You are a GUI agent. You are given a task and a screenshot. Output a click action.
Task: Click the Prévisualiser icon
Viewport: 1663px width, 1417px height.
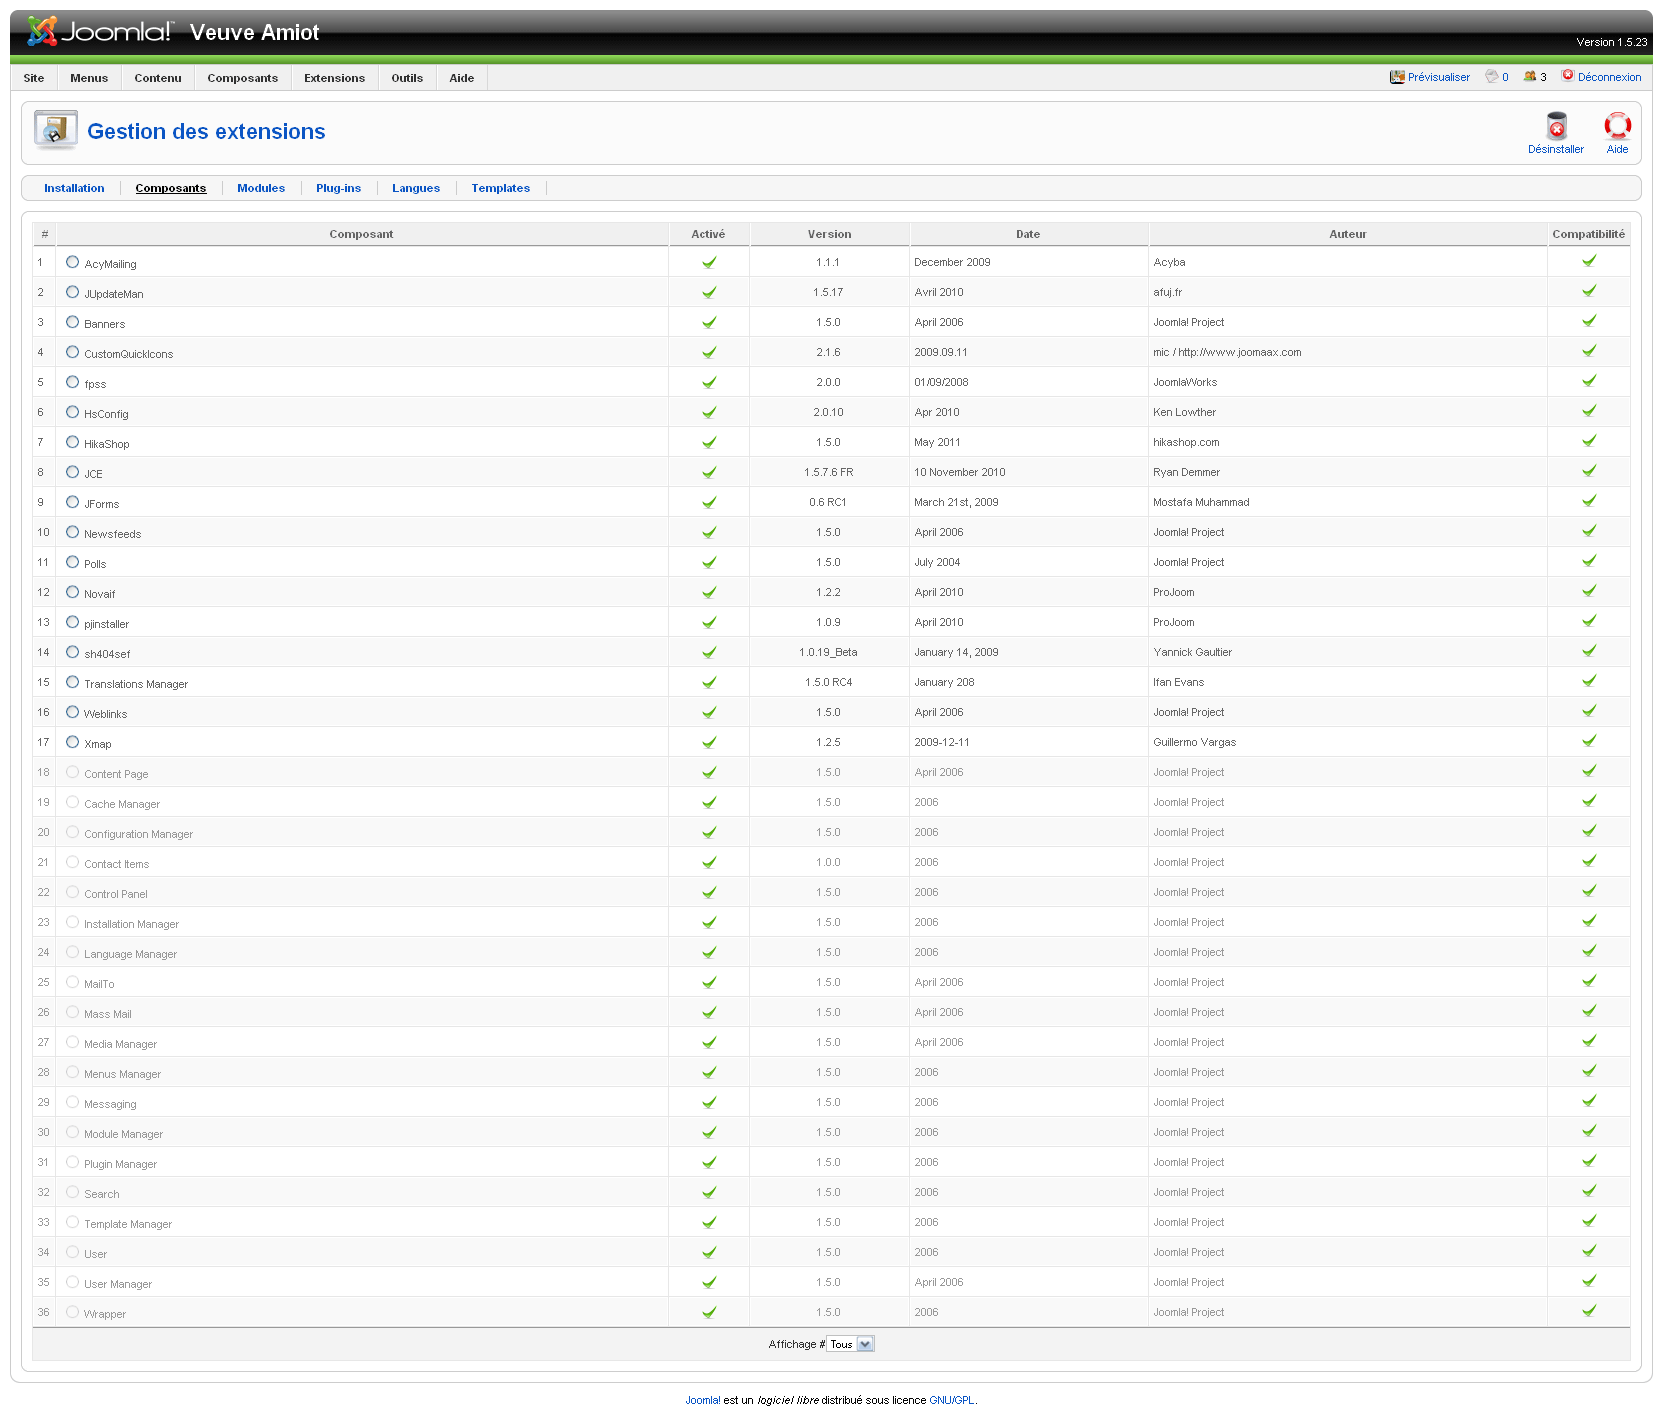coord(1397,77)
